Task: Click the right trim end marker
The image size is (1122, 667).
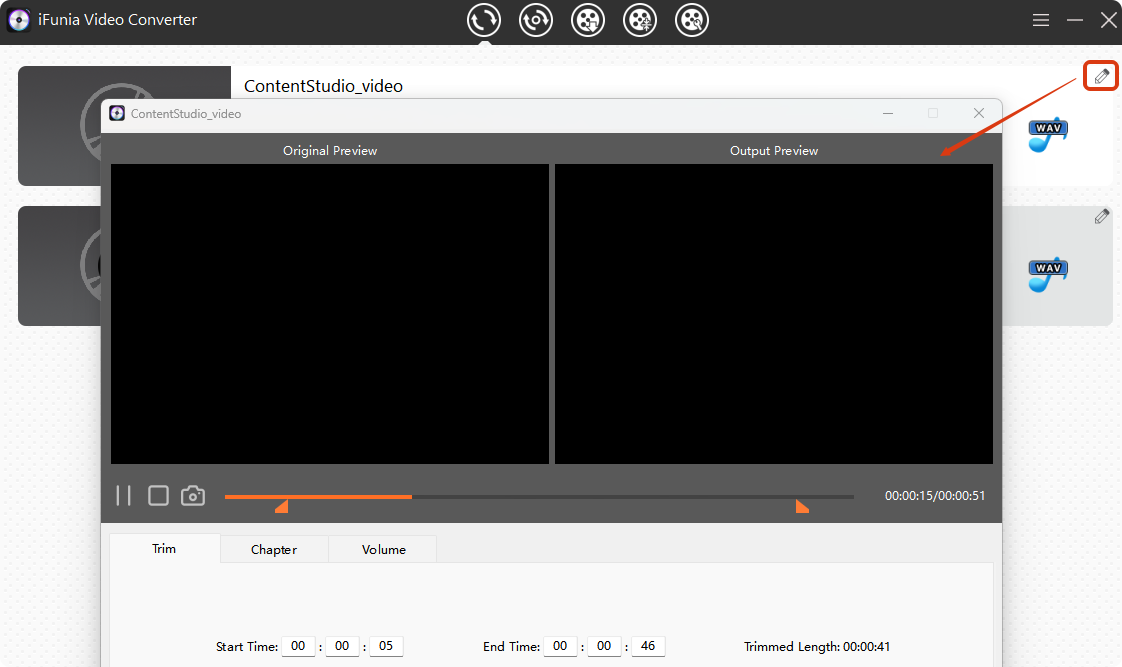Action: pos(801,507)
